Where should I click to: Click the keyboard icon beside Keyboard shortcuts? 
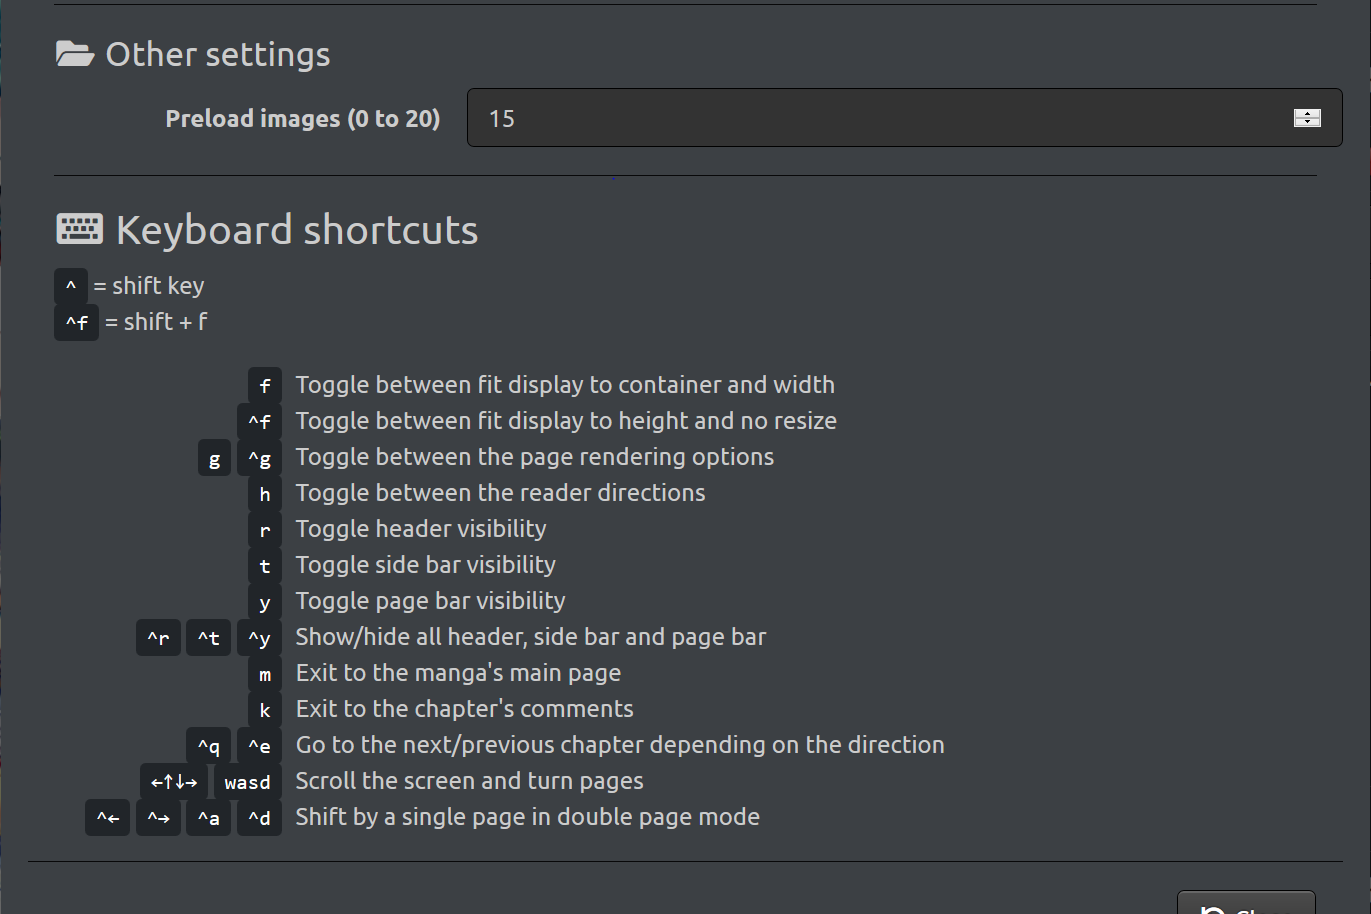(x=79, y=229)
